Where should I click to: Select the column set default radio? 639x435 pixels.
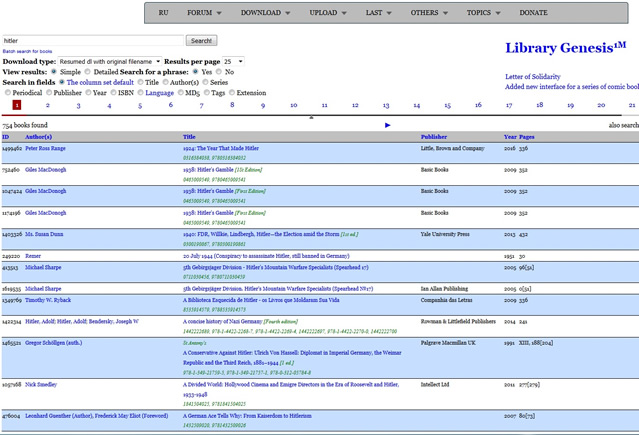62,82
